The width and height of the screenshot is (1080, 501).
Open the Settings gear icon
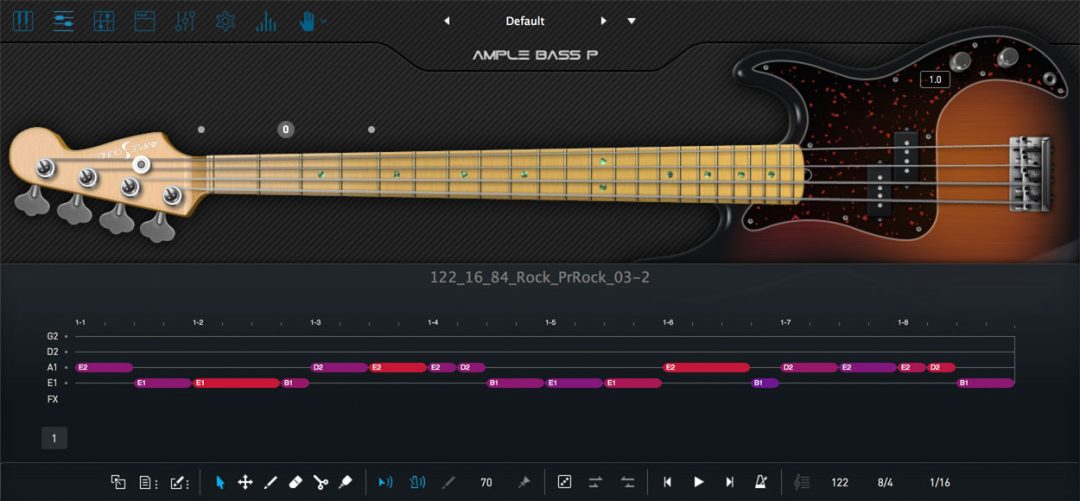click(x=225, y=21)
